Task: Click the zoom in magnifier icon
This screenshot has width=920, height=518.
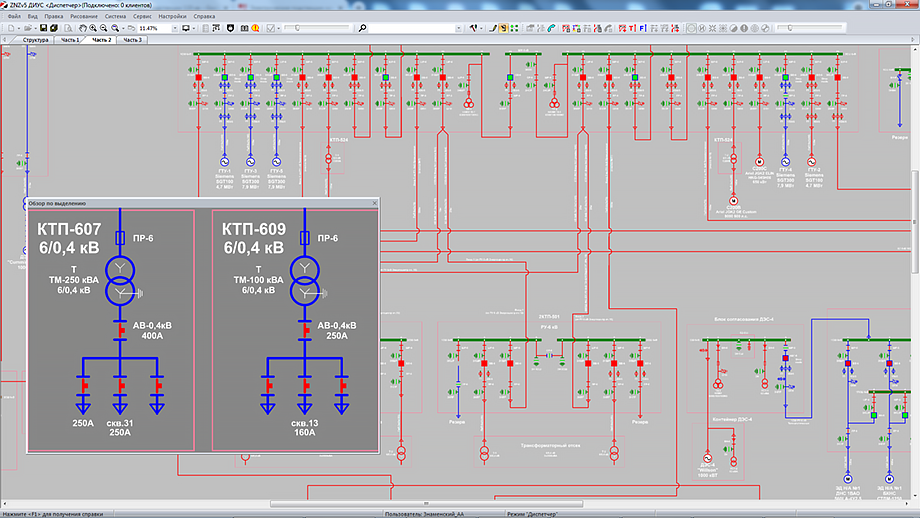Action: [91, 28]
